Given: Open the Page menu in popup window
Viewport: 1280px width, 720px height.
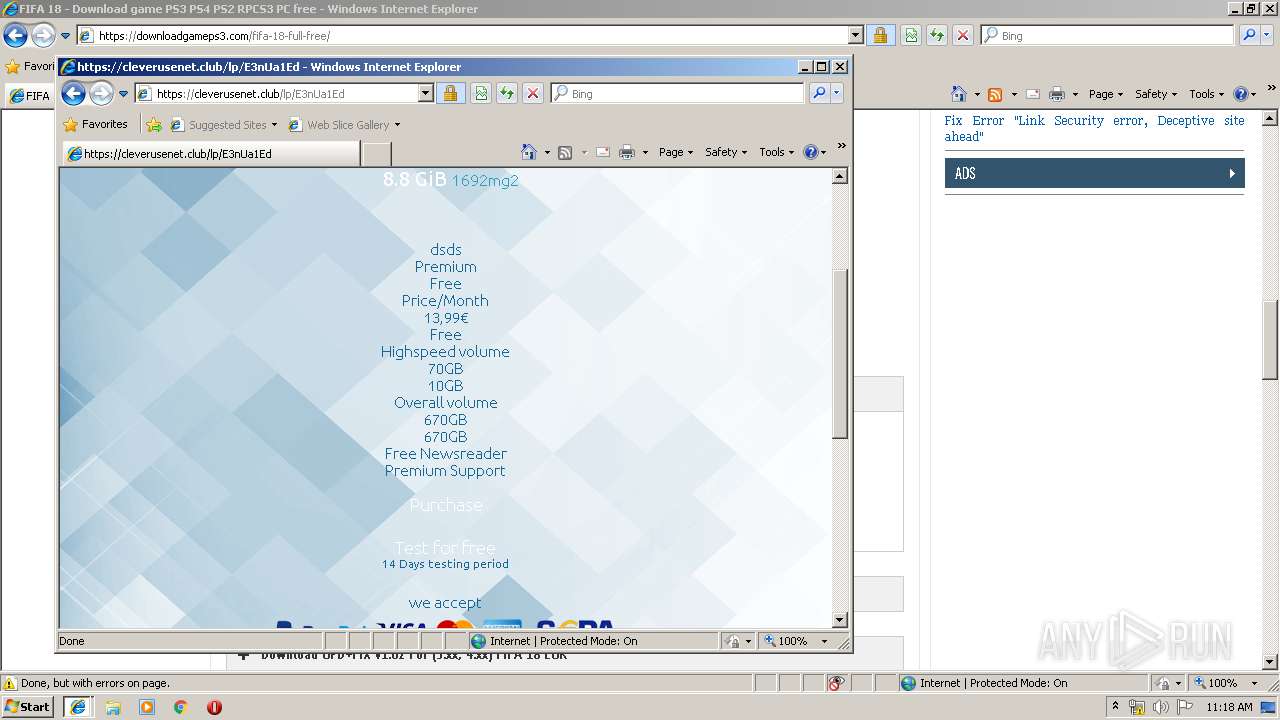Looking at the screenshot, I should coord(676,152).
